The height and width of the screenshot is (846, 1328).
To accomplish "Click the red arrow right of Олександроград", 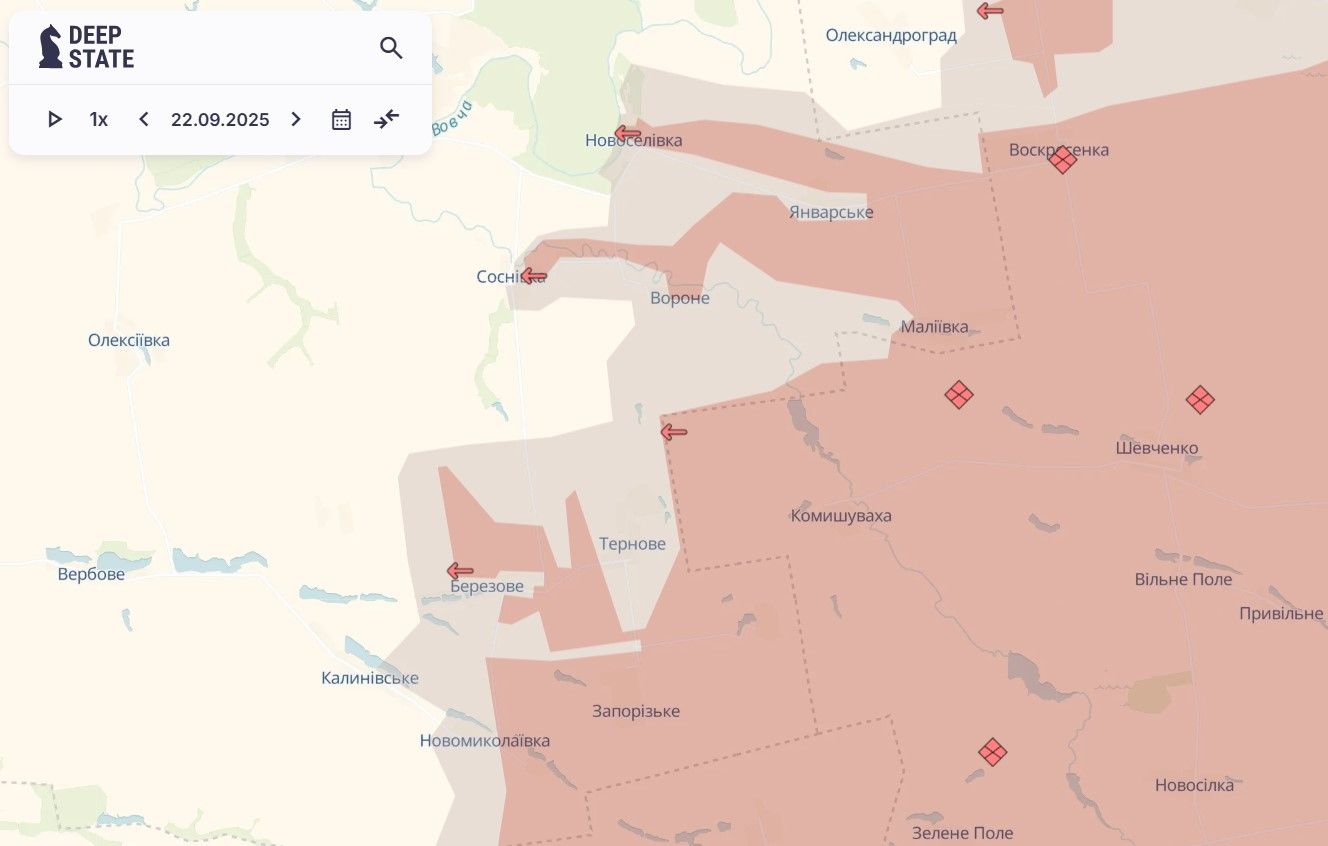I will click(x=990, y=11).
